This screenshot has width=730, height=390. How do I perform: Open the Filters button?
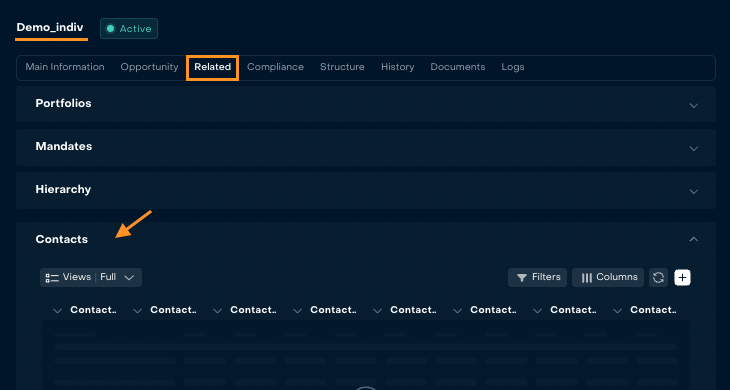pyautogui.click(x=537, y=277)
